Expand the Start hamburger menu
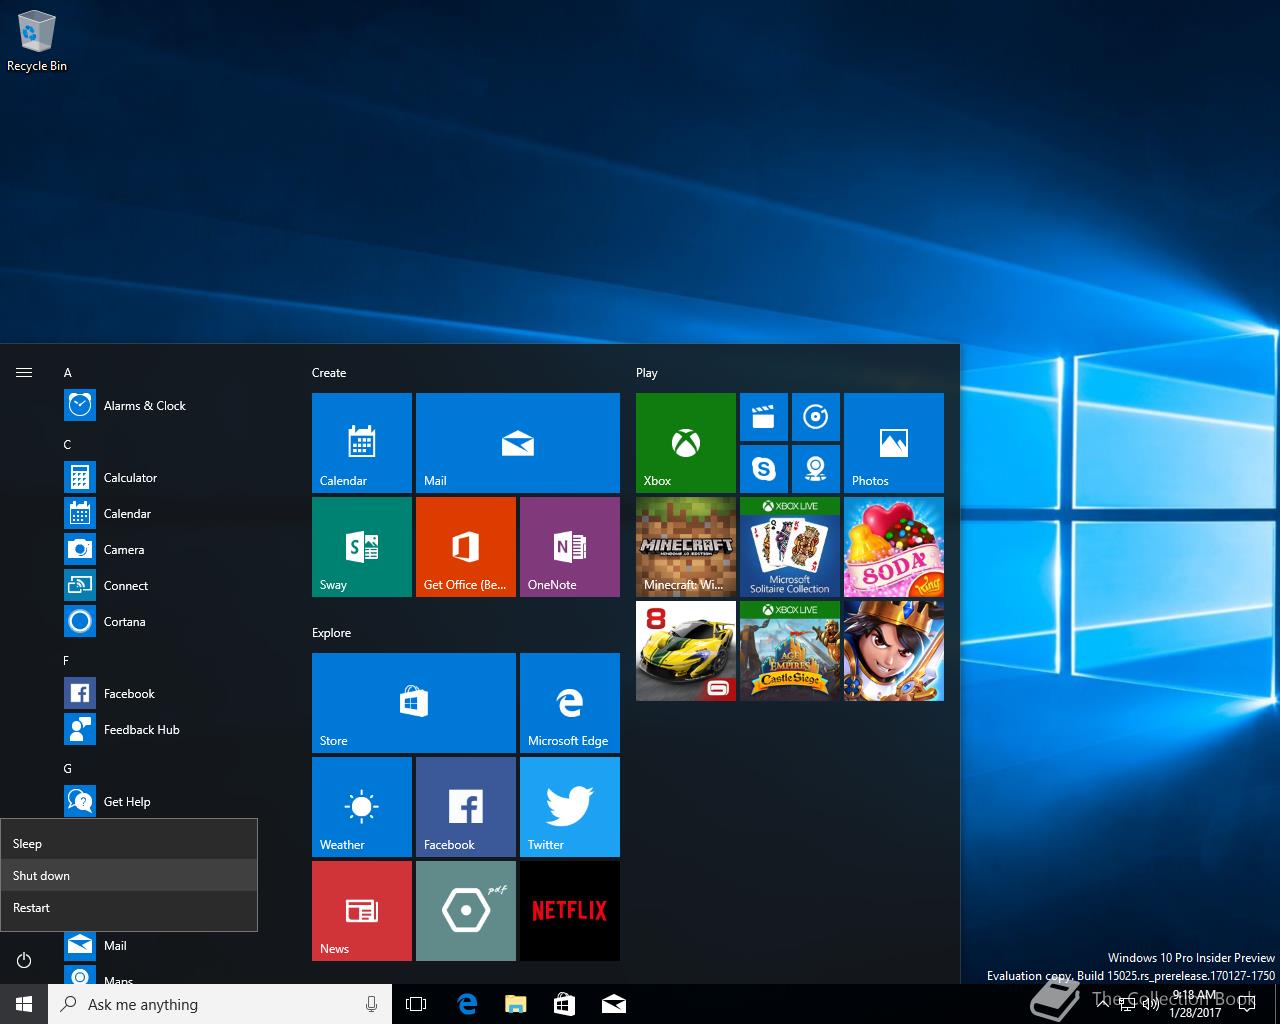The width and height of the screenshot is (1280, 1024). point(24,372)
